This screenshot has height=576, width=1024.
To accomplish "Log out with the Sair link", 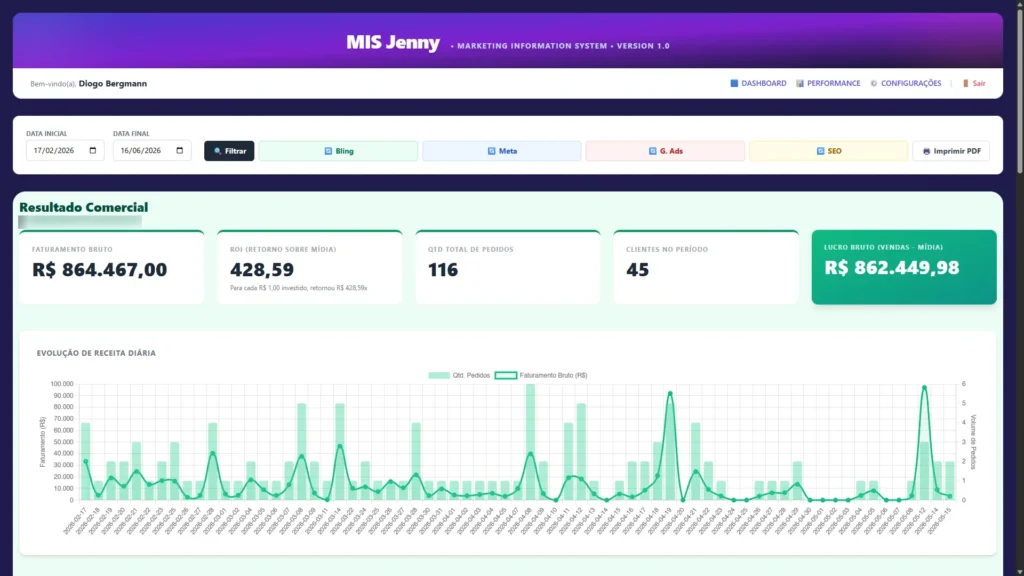I will click(974, 84).
